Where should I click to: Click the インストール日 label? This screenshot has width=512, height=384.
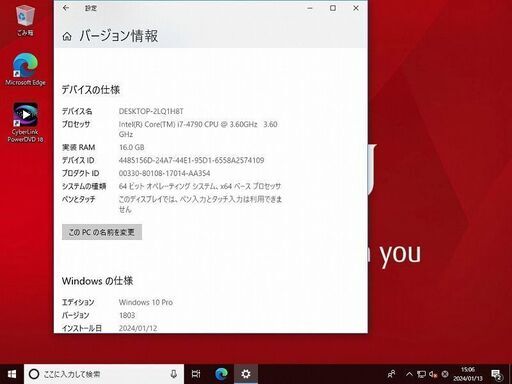coord(82,328)
